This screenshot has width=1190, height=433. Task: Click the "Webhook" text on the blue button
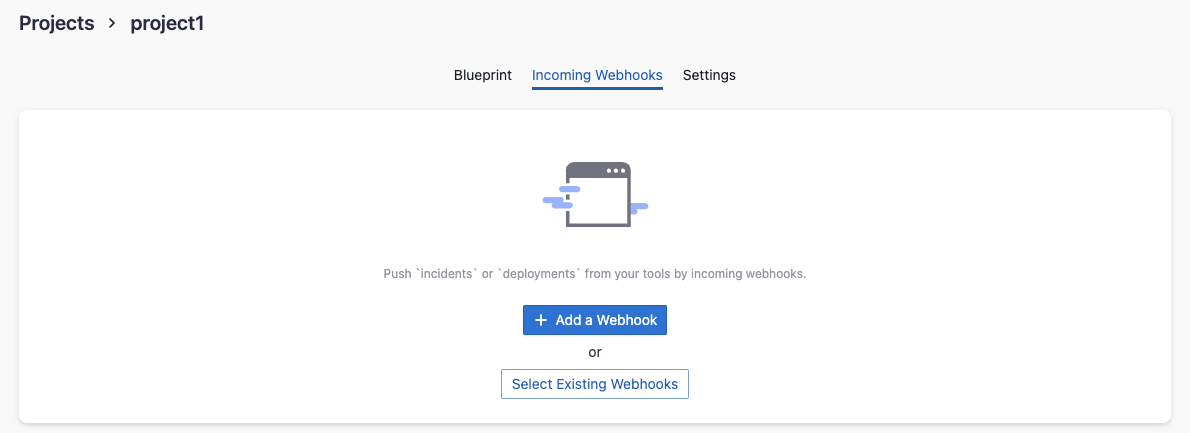click(x=626, y=320)
